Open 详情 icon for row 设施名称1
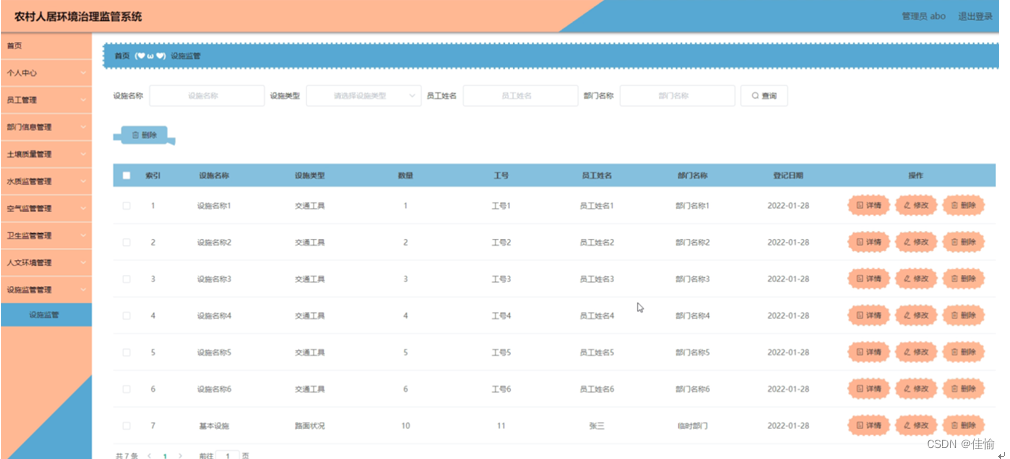 pos(859,206)
